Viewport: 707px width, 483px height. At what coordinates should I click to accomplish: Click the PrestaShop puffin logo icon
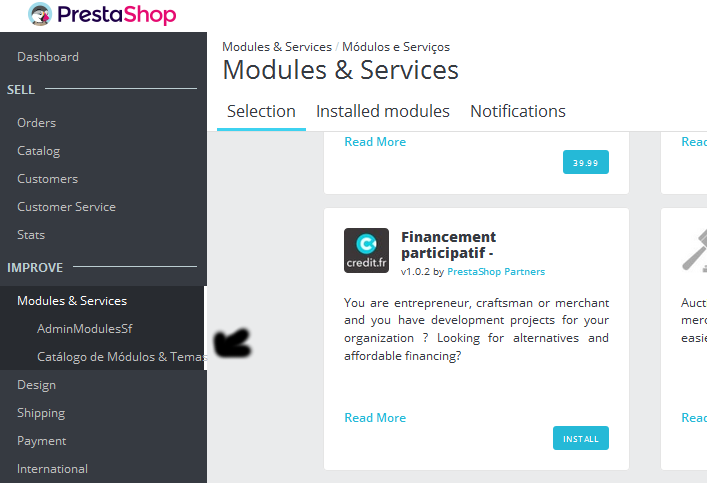pyautogui.click(x=40, y=14)
